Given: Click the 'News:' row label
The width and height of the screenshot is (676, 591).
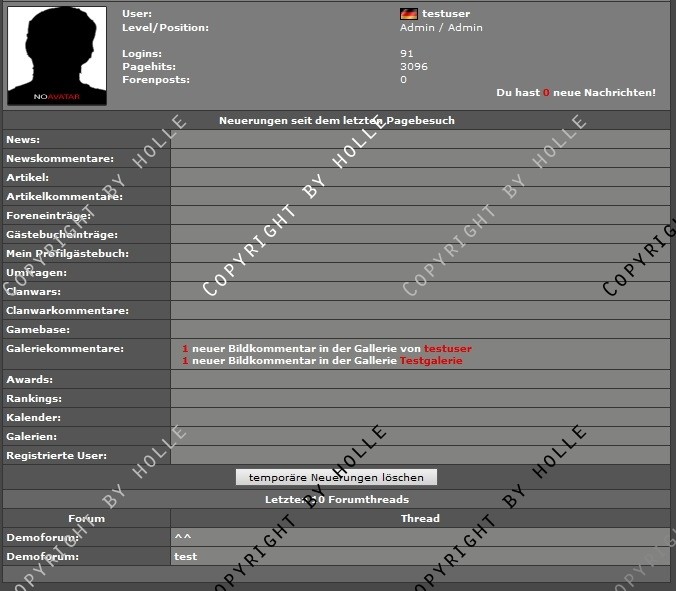Looking at the screenshot, I should click(23, 140).
